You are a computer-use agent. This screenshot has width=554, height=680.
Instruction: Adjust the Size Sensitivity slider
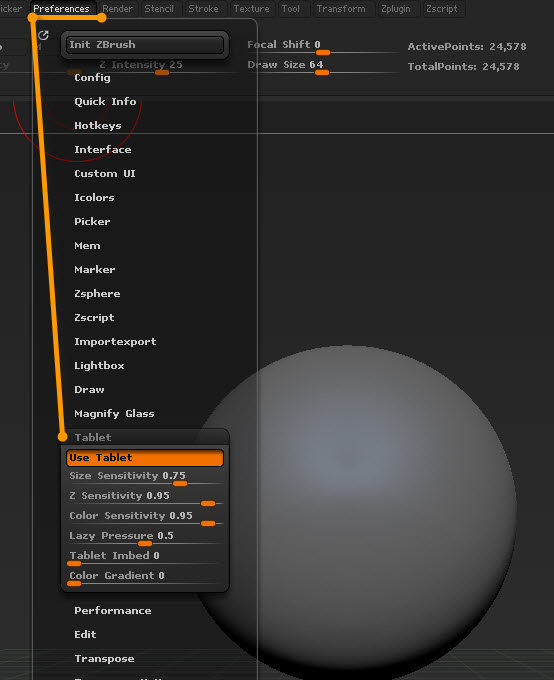pos(145,478)
